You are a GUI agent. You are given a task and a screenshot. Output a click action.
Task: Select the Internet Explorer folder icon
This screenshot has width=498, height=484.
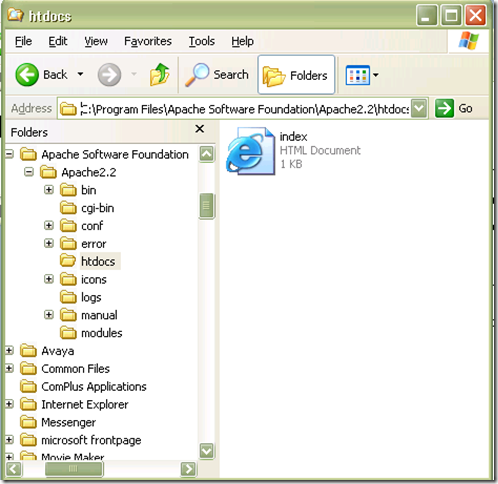pyautogui.click(x=28, y=404)
